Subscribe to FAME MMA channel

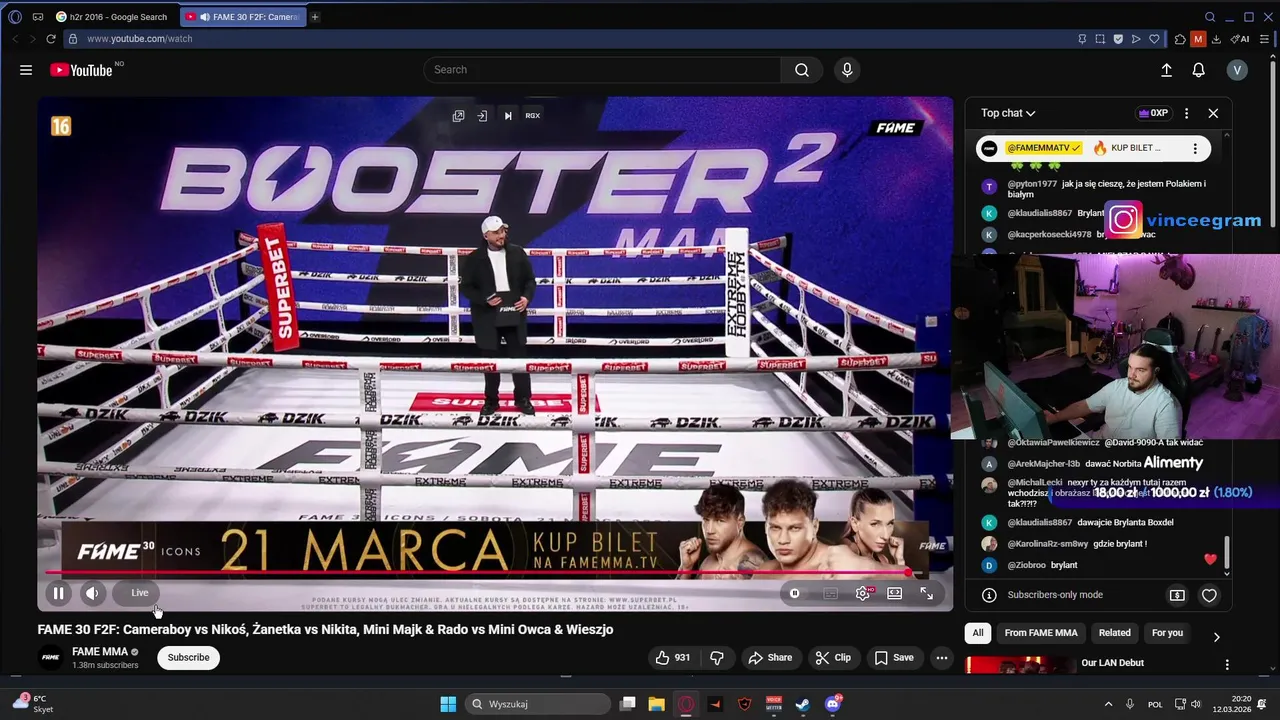(188, 657)
